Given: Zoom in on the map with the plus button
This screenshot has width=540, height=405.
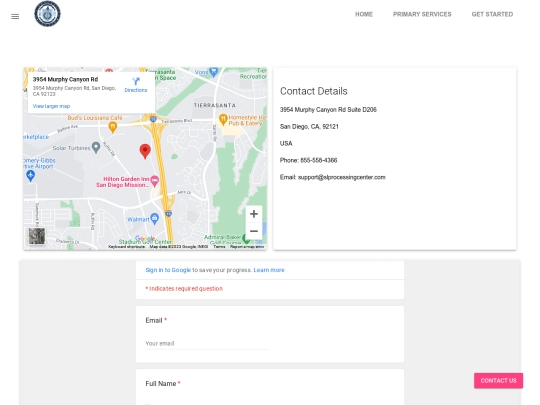Looking at the screenshot, I should click(x=254, y=214).
